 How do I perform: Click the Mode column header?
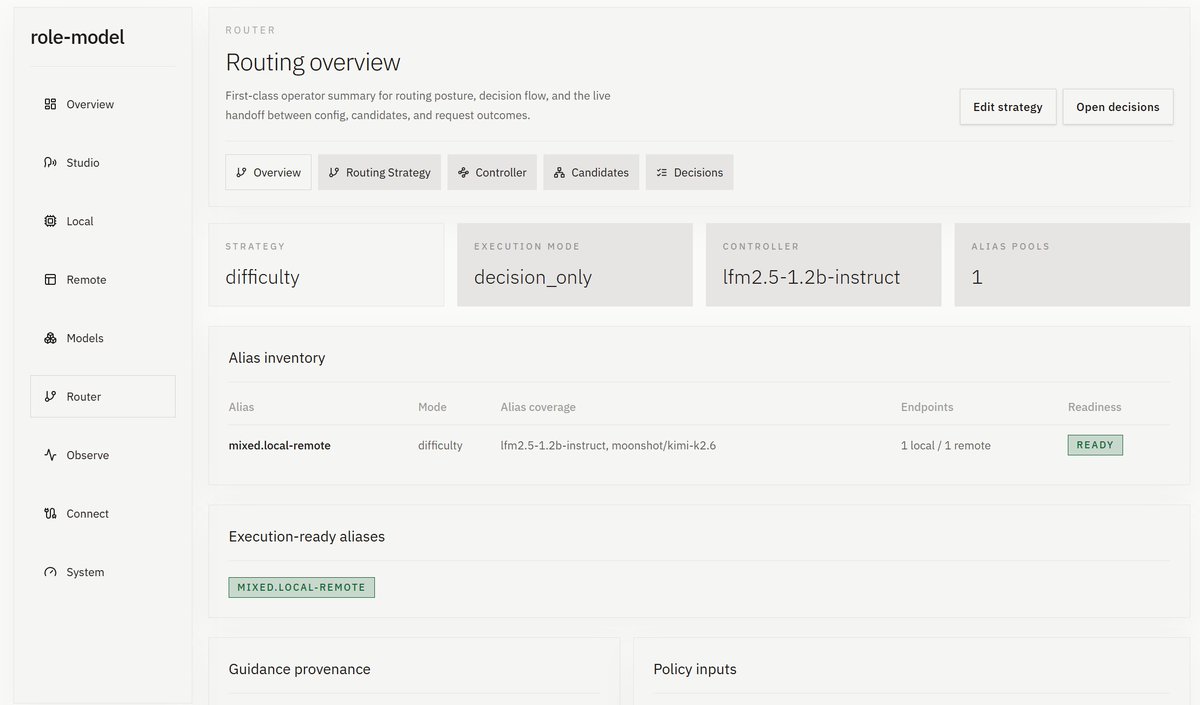click(x=432, y=407)
